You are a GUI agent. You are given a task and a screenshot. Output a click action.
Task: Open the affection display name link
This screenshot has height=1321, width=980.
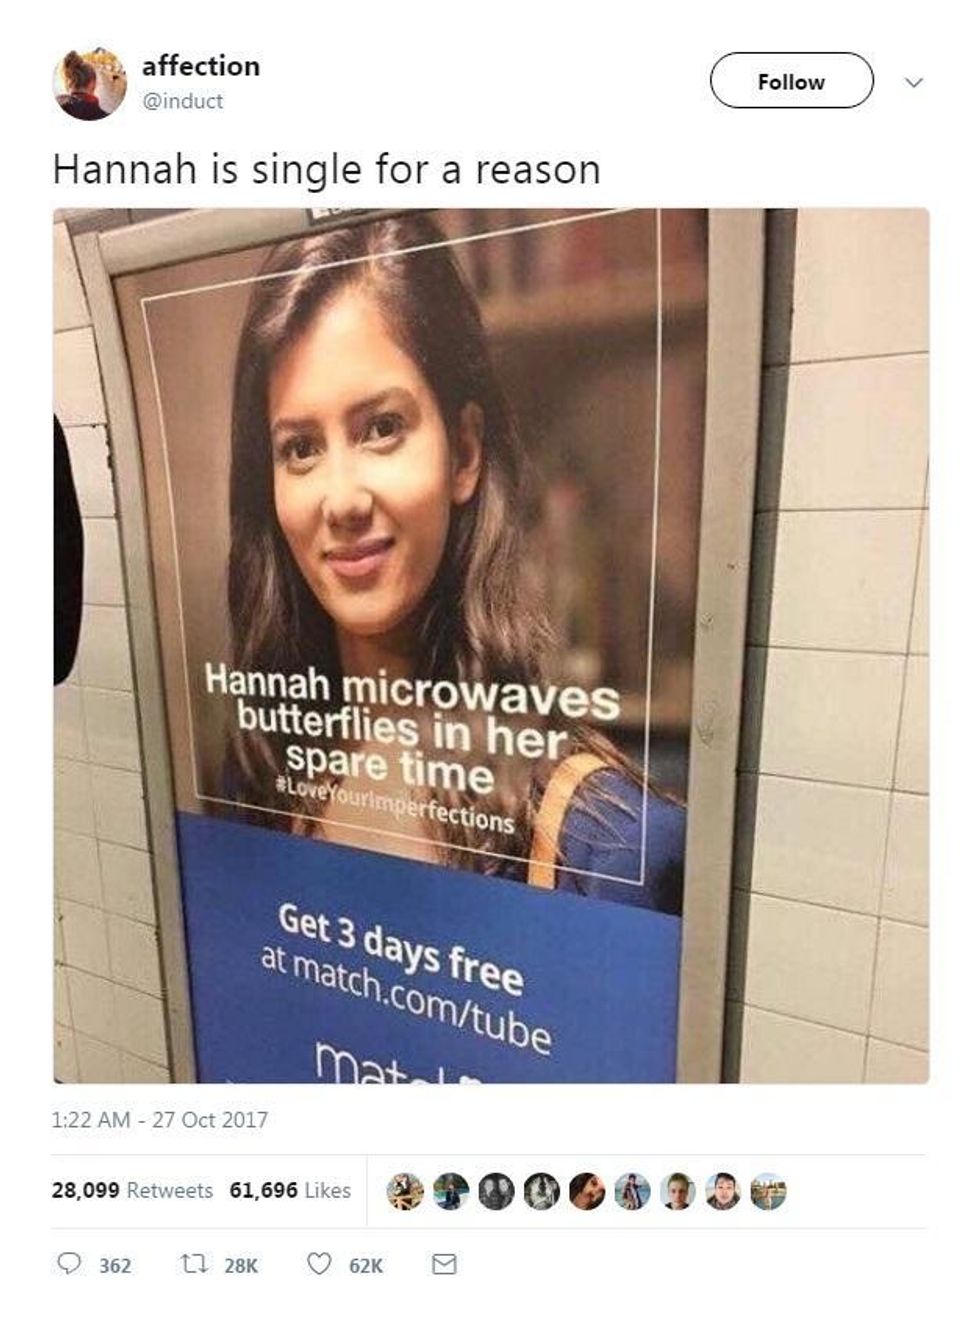(201, 66)
